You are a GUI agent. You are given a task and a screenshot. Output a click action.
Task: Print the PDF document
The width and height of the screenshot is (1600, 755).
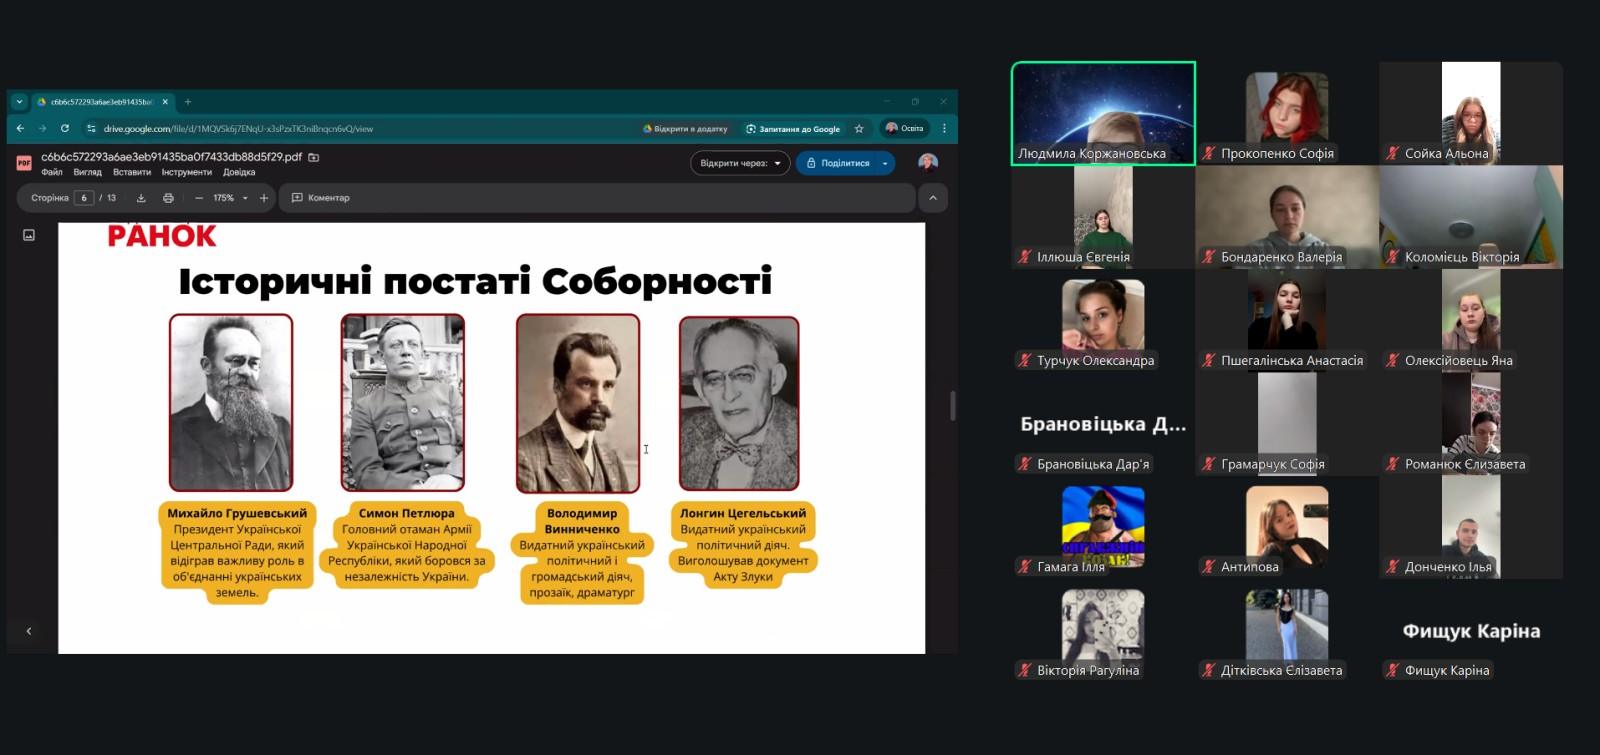[168, 198]
